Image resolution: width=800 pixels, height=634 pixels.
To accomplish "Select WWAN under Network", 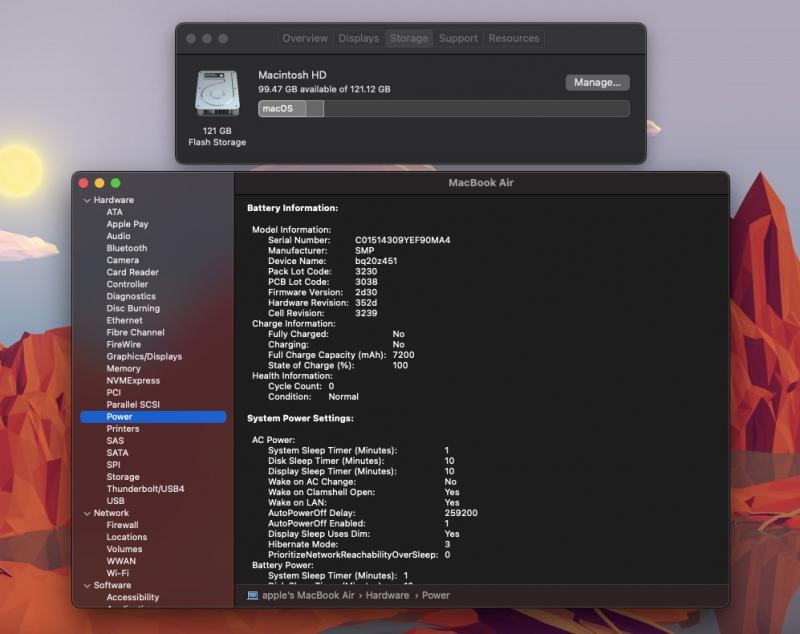I will click(121, 561).
